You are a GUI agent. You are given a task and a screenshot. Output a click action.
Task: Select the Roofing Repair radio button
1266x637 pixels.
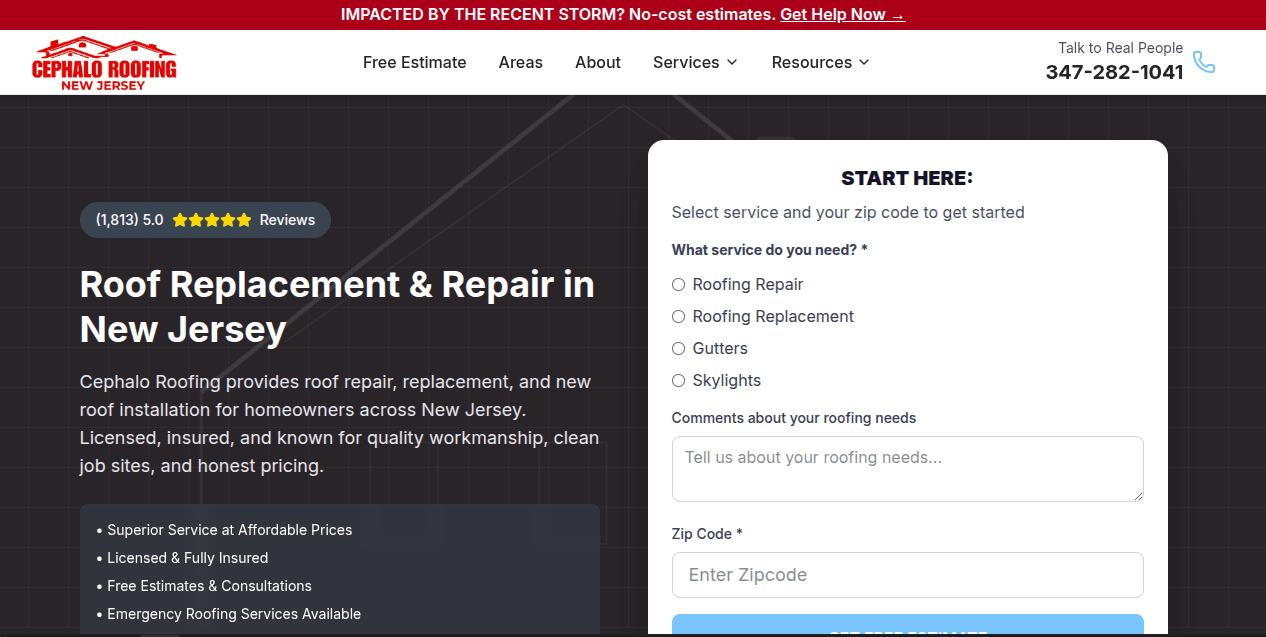coord(678,285)
